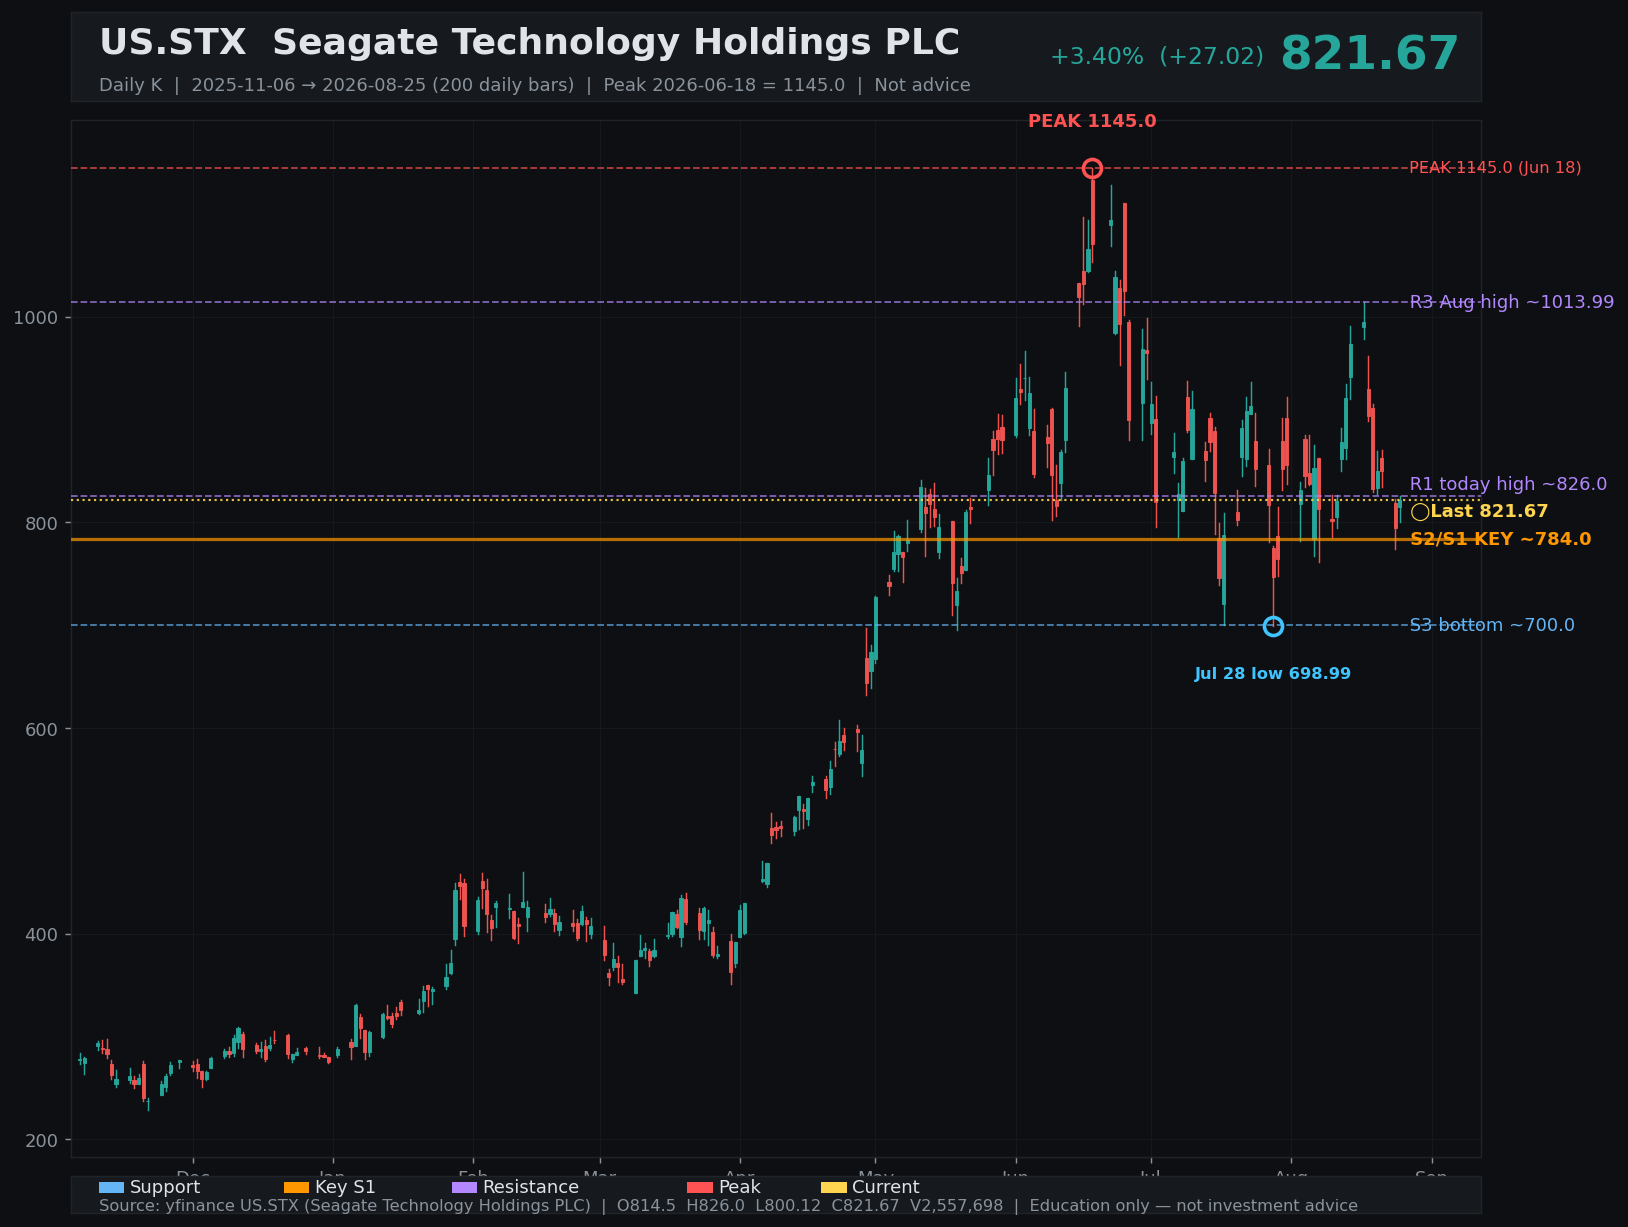Image resolution: width=1628 pixels, height=1227 pixels.
Task: Click the 'S2/S1 KEY ~784.0' label
Action: tap(1500, 539)
